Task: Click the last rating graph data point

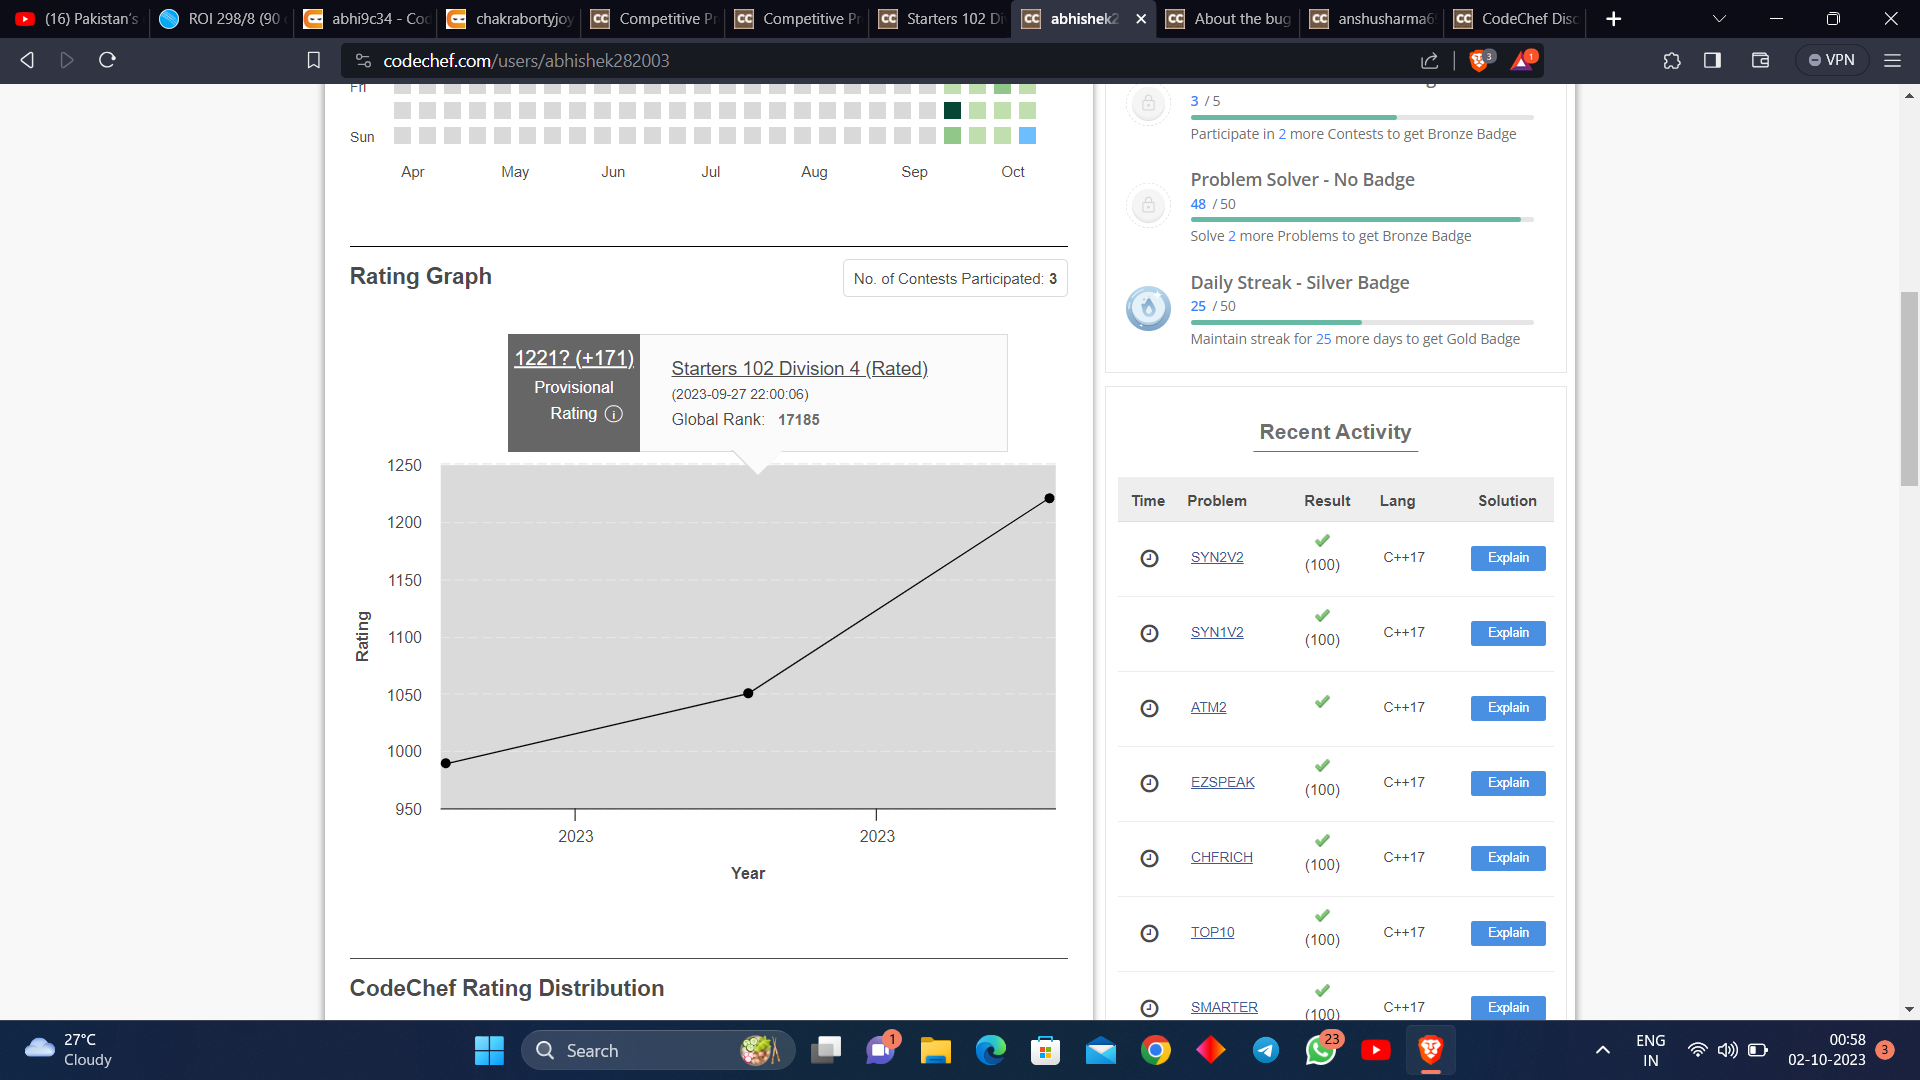Action: tap(1049, 498)
